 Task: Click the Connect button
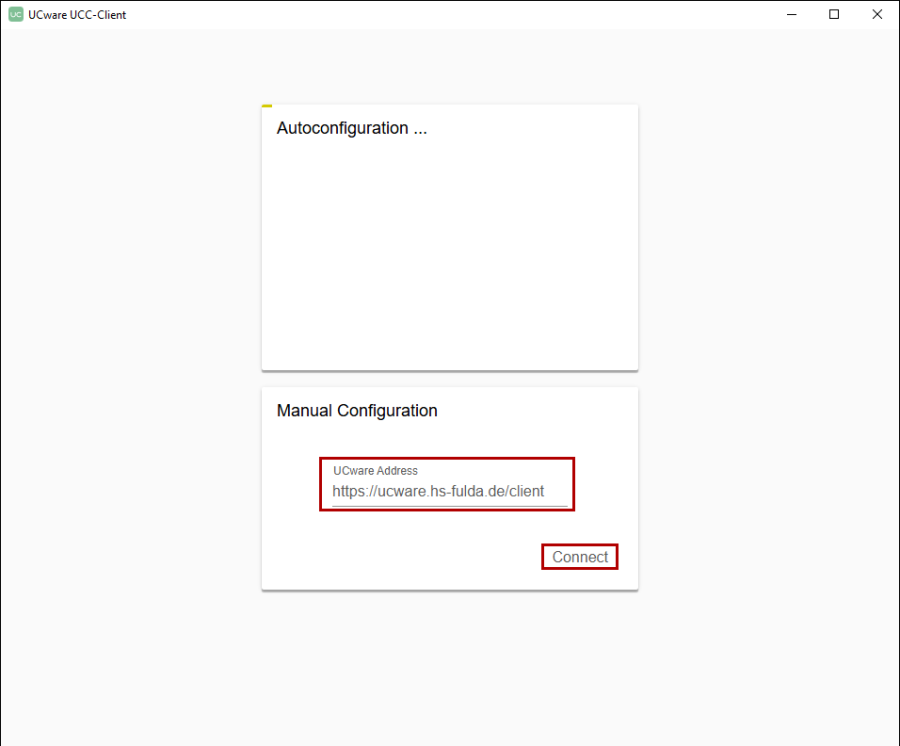(x=580, y=557)
